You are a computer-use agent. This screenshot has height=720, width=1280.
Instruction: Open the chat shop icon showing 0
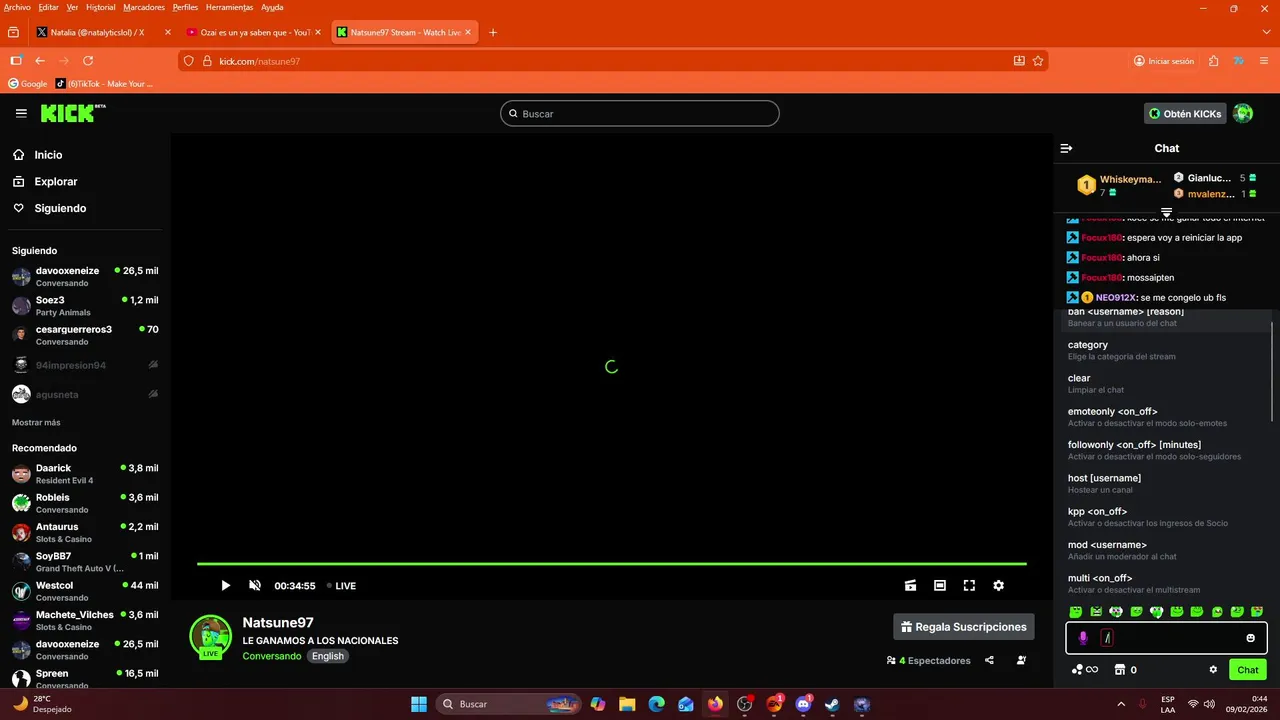pyautogui.click(x=1125, y=670)
